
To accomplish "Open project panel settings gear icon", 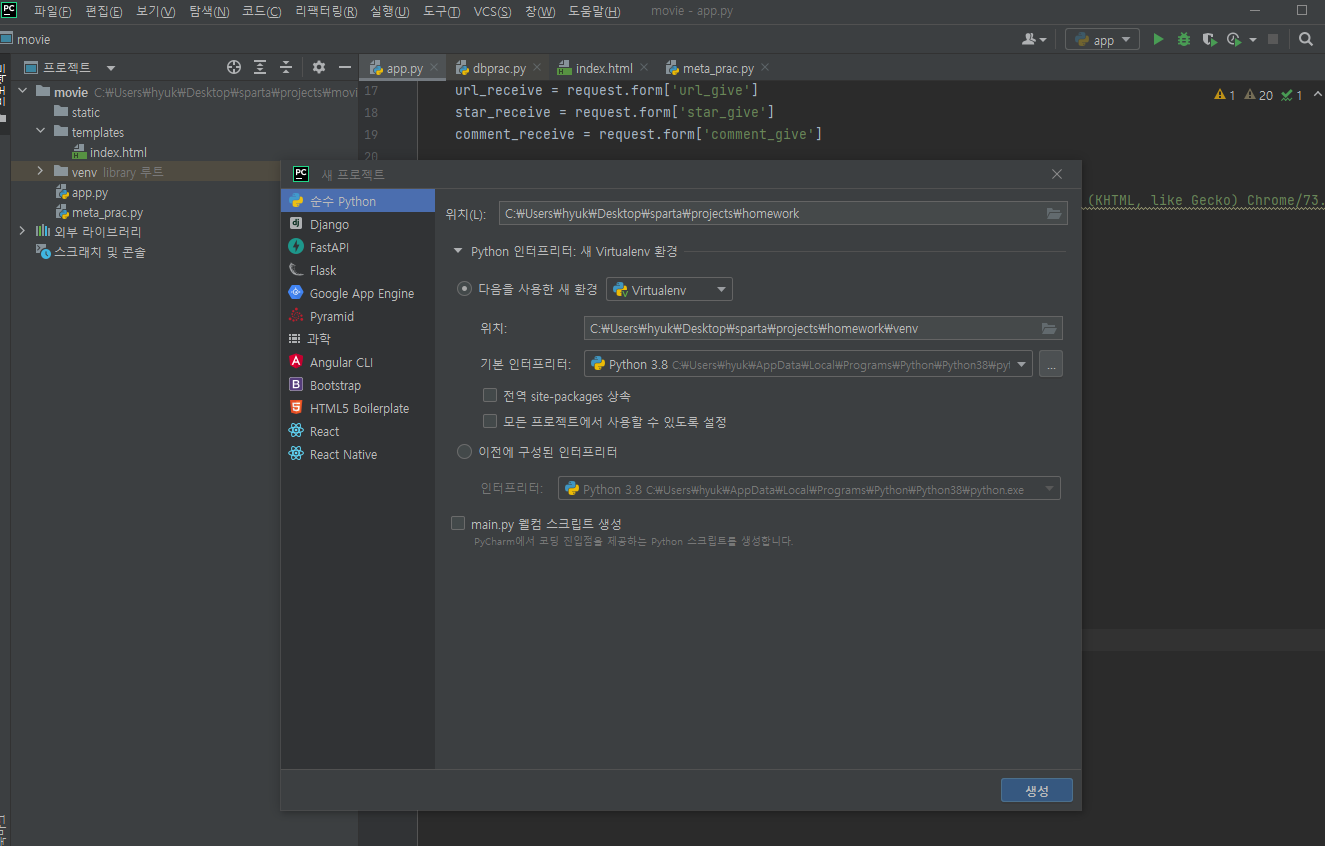I will tap(319, 67).
